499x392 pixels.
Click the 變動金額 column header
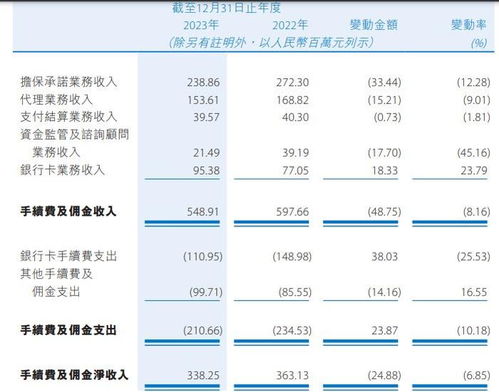coord(374,25)
